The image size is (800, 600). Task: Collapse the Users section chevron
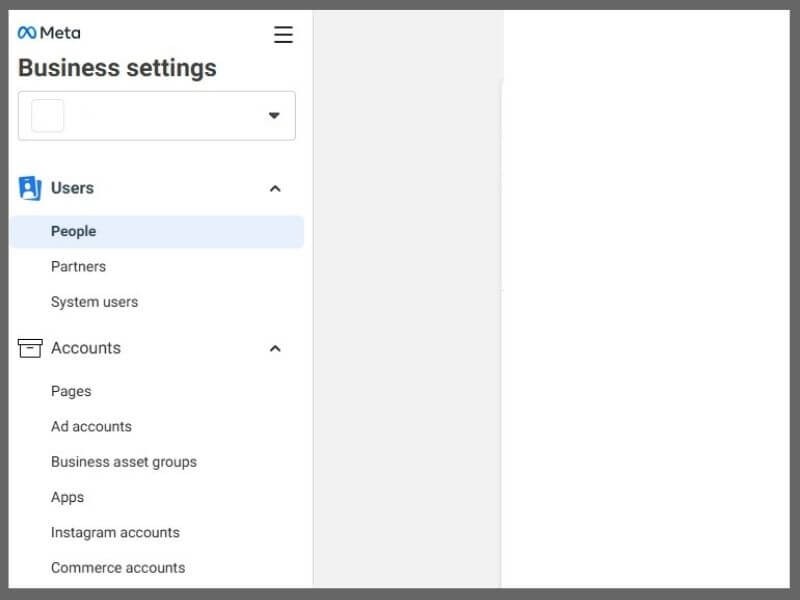[275, 189]
